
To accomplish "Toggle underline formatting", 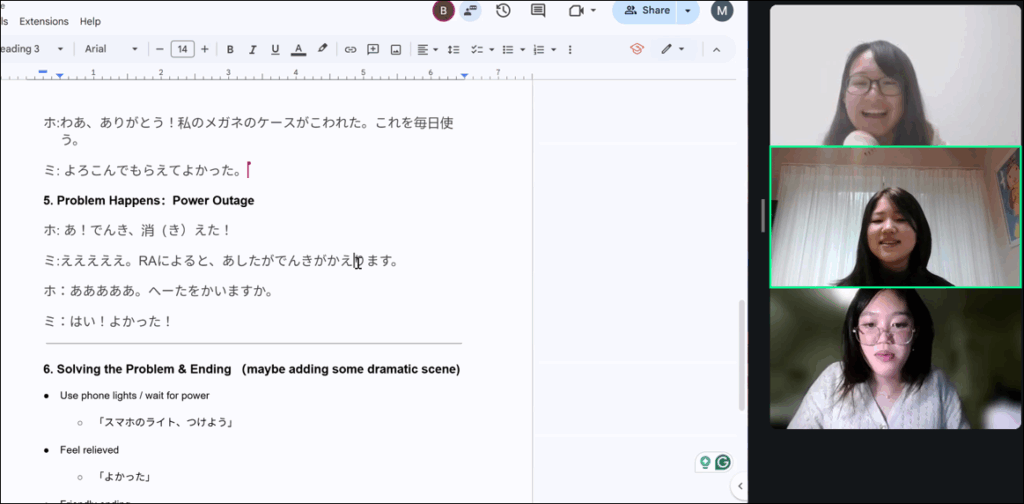I will pyautogui.click(x=274, y=49).
